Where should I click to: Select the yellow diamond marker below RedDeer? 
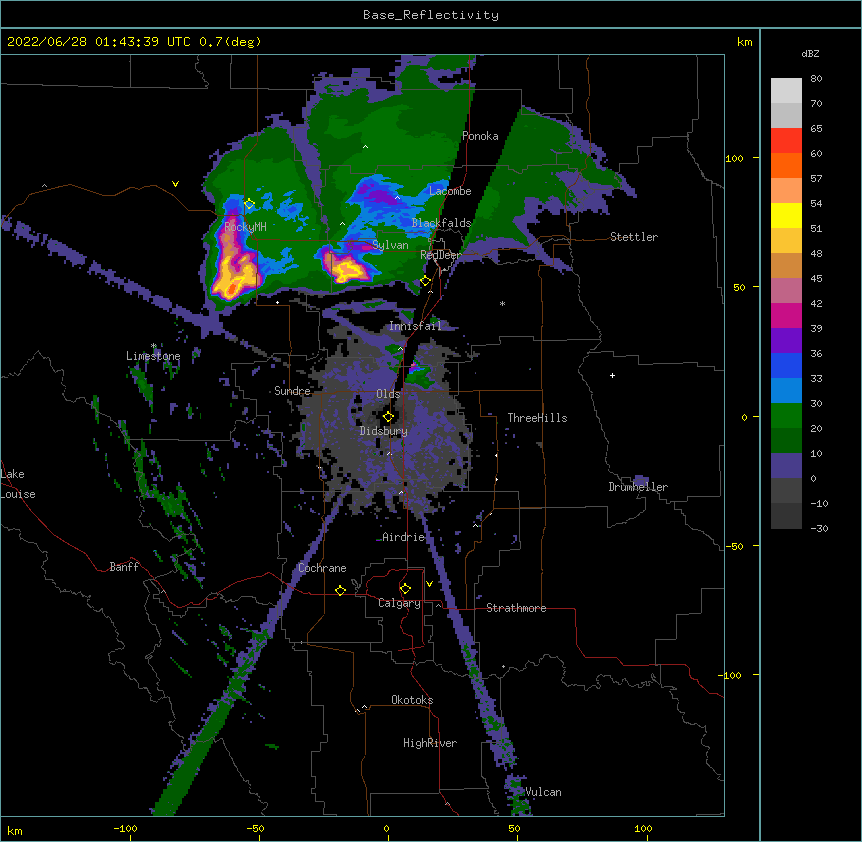(x=426, y=281)
